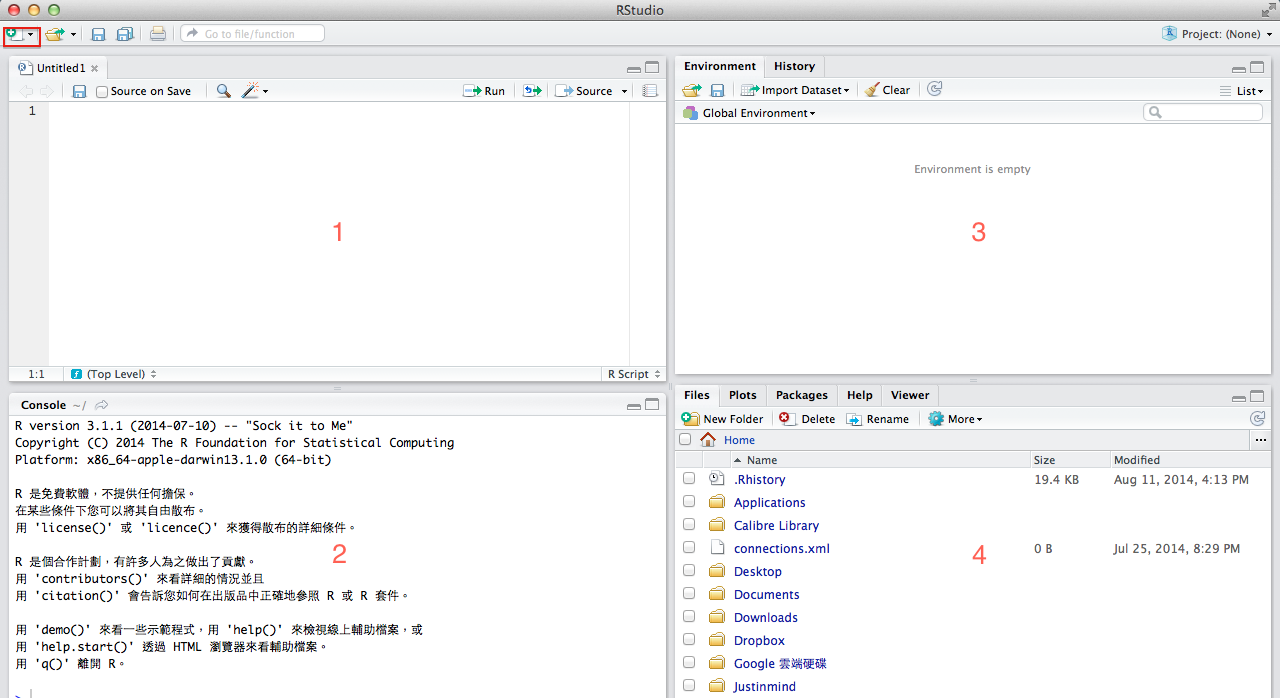Open the New File dropdown arrow
This screenshot has width=1280, height=698.
click(x=31, y=34)
